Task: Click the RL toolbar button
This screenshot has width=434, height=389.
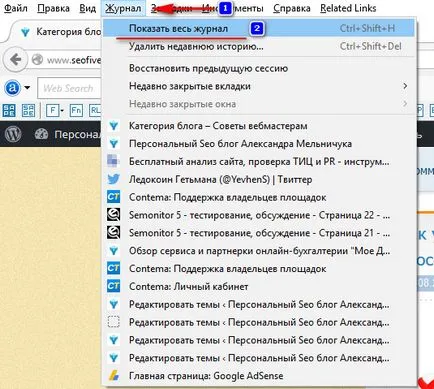Action: click(95, 110)
